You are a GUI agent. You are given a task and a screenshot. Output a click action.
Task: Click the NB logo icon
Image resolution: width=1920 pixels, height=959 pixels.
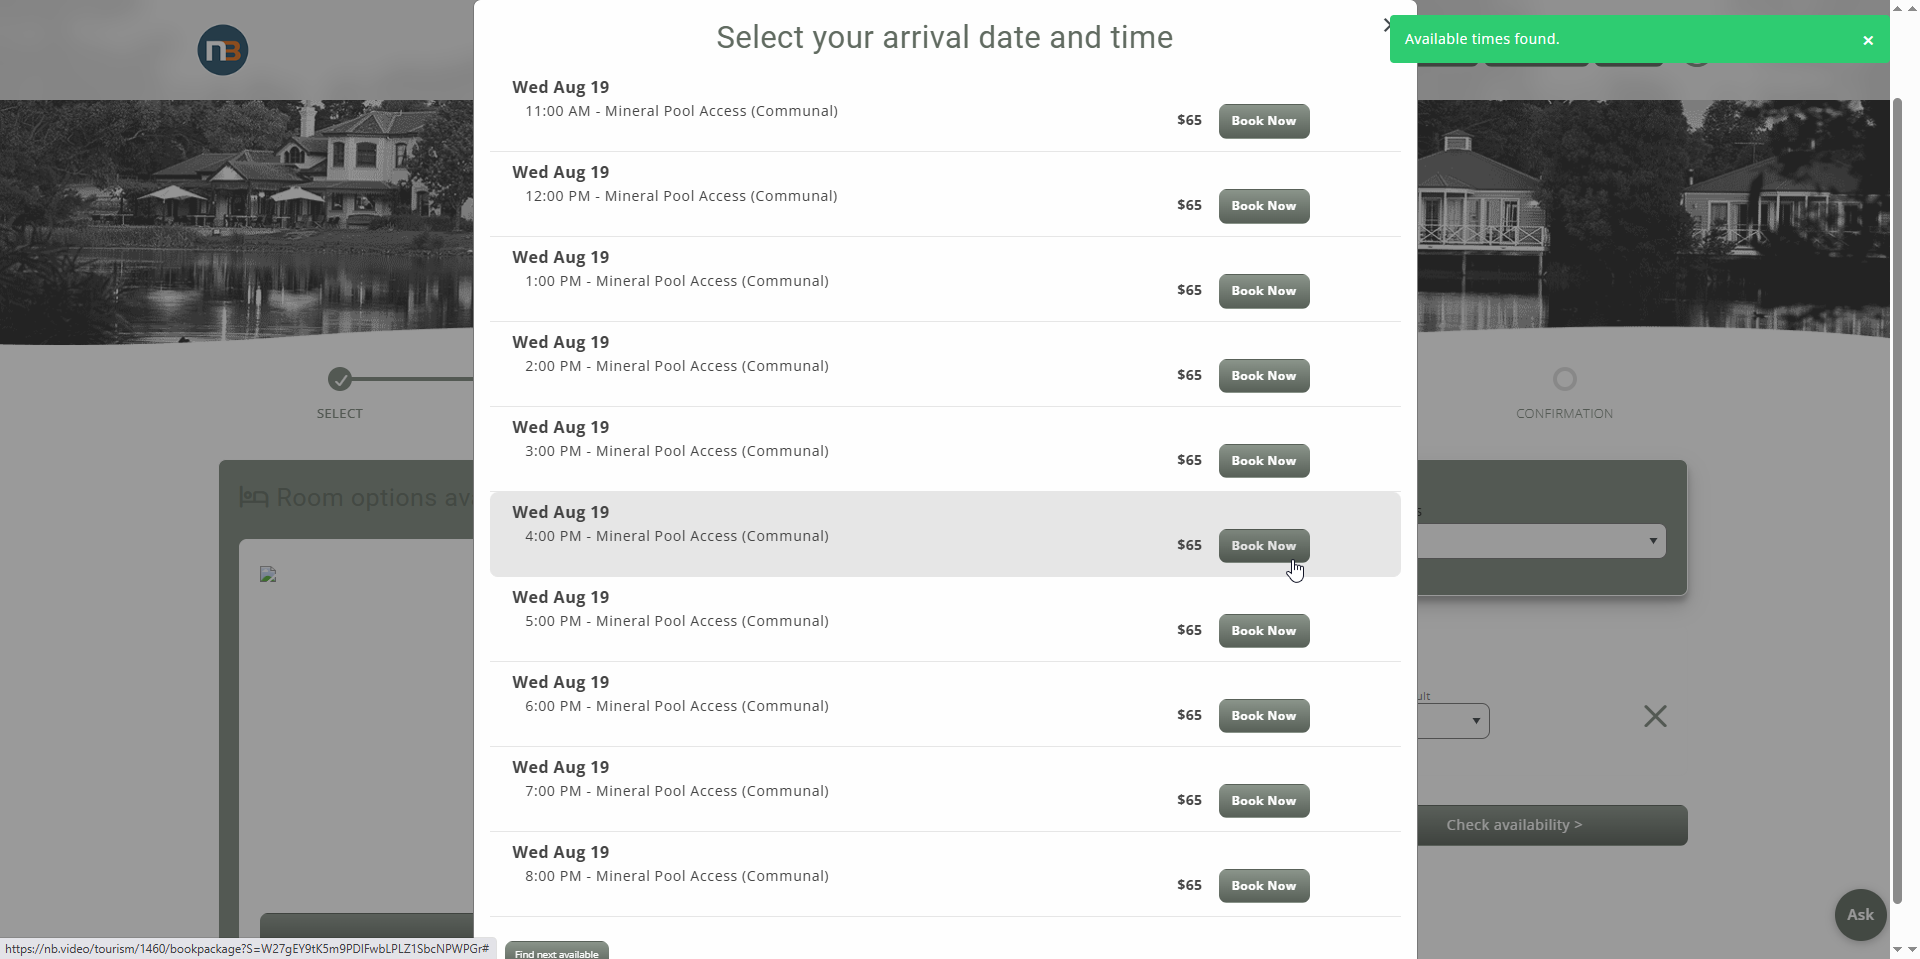tap(222, 50)
